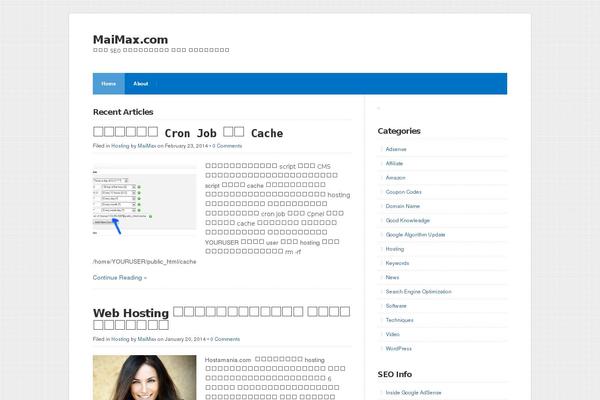Browse the Amazon category
This screenshot has height=400, width=600.
395,178
